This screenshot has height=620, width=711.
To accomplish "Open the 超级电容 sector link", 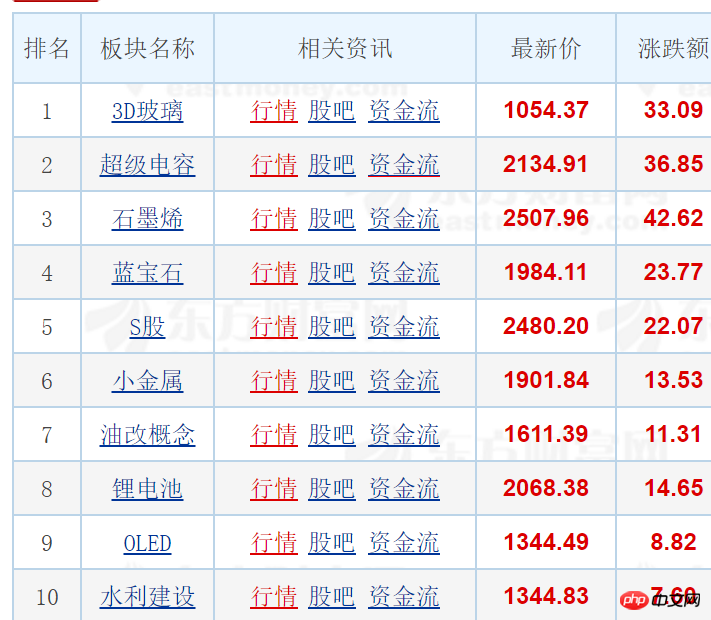I will click(147, 165).
